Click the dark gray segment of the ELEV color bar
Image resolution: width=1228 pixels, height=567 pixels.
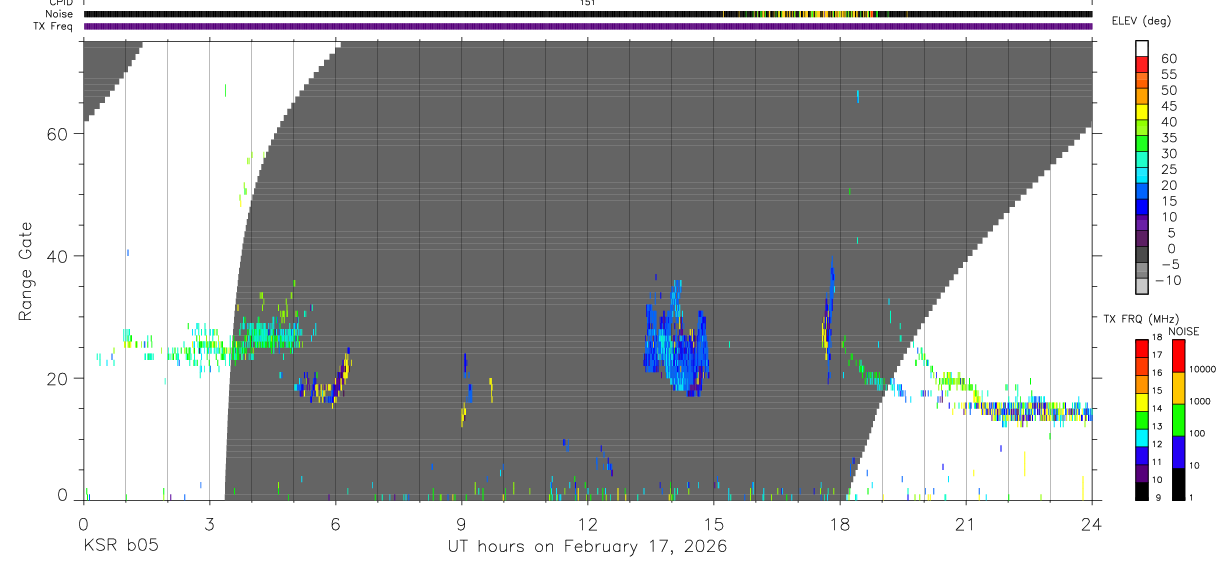pos(1142,253)
